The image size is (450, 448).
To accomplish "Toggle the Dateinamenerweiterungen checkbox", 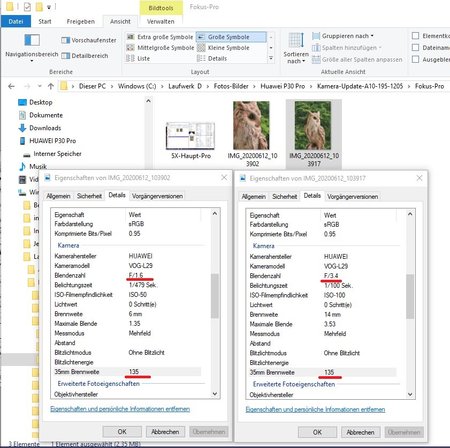I will click(x=415, y=48).
